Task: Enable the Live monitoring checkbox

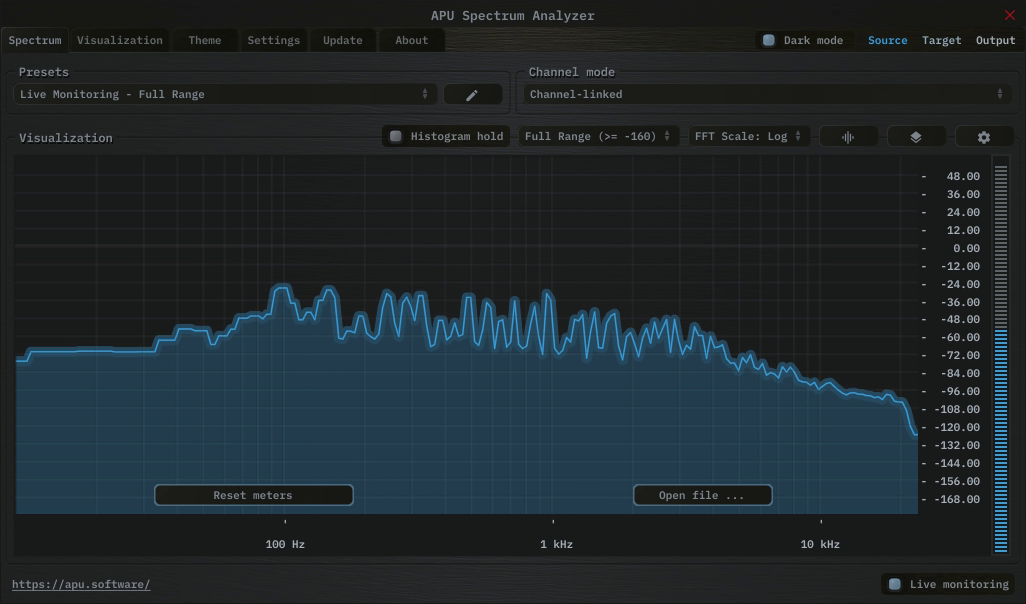Action: (895, 585)
